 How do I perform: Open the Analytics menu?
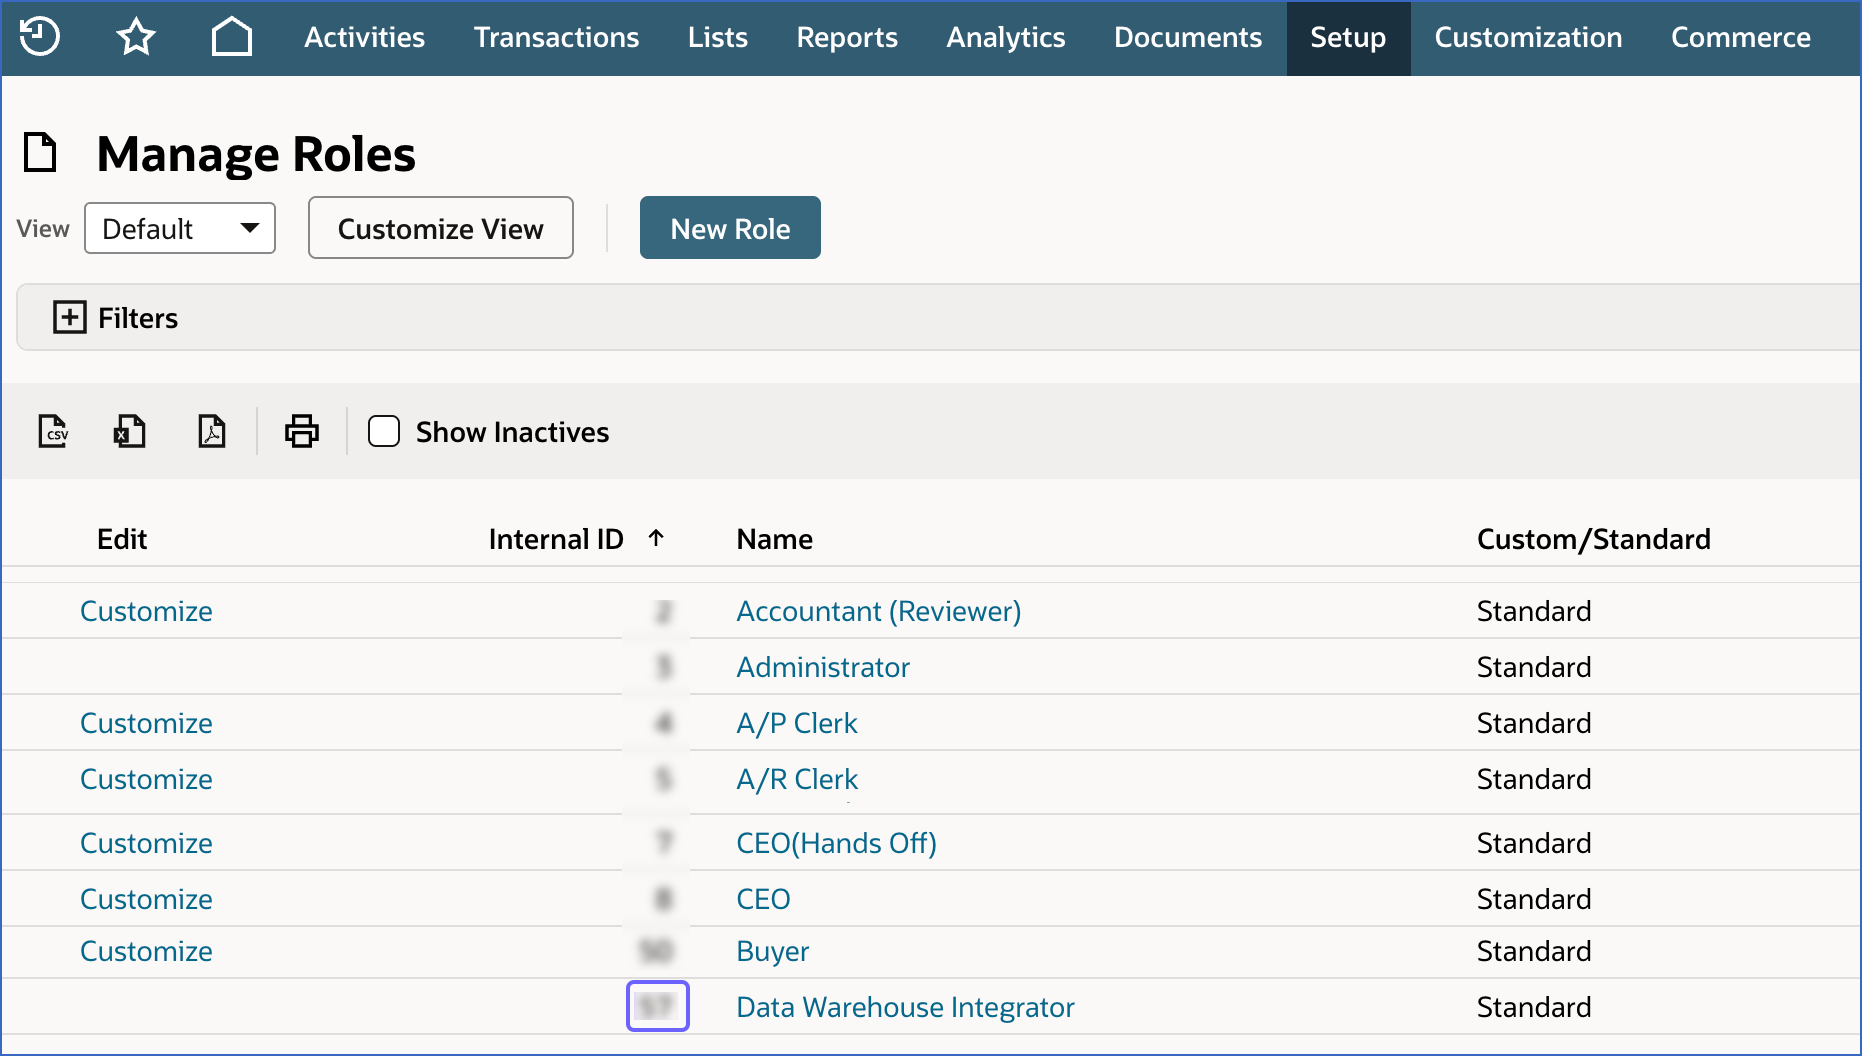(1006, 37)
